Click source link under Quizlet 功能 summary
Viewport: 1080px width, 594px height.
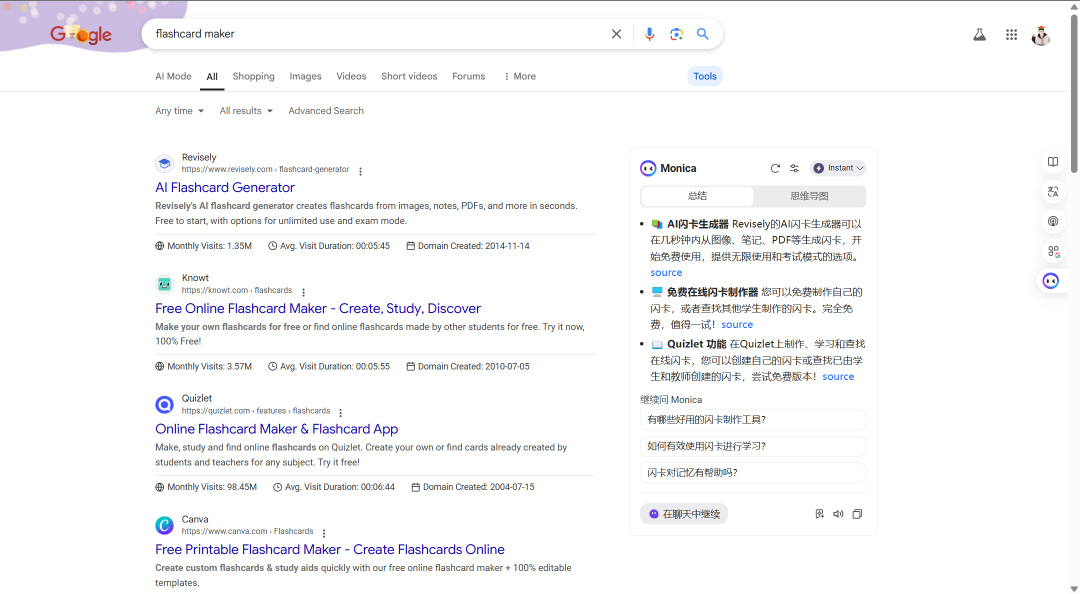coord(838,377)
